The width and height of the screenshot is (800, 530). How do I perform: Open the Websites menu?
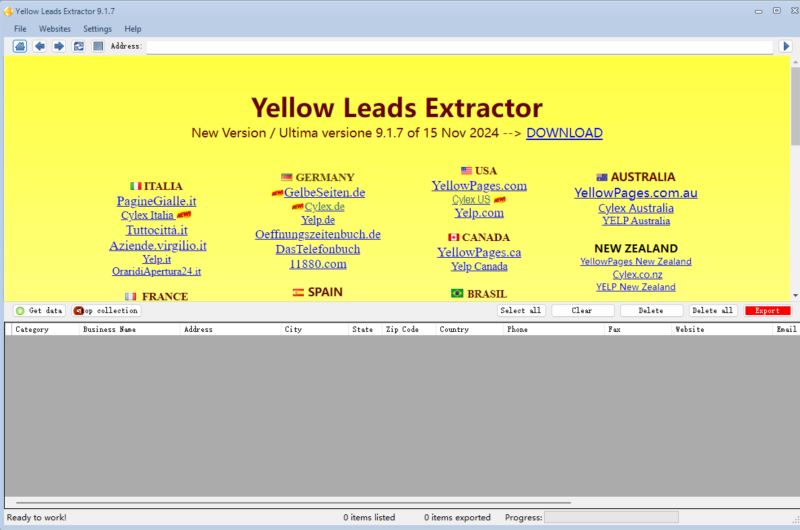pos(55,29)
